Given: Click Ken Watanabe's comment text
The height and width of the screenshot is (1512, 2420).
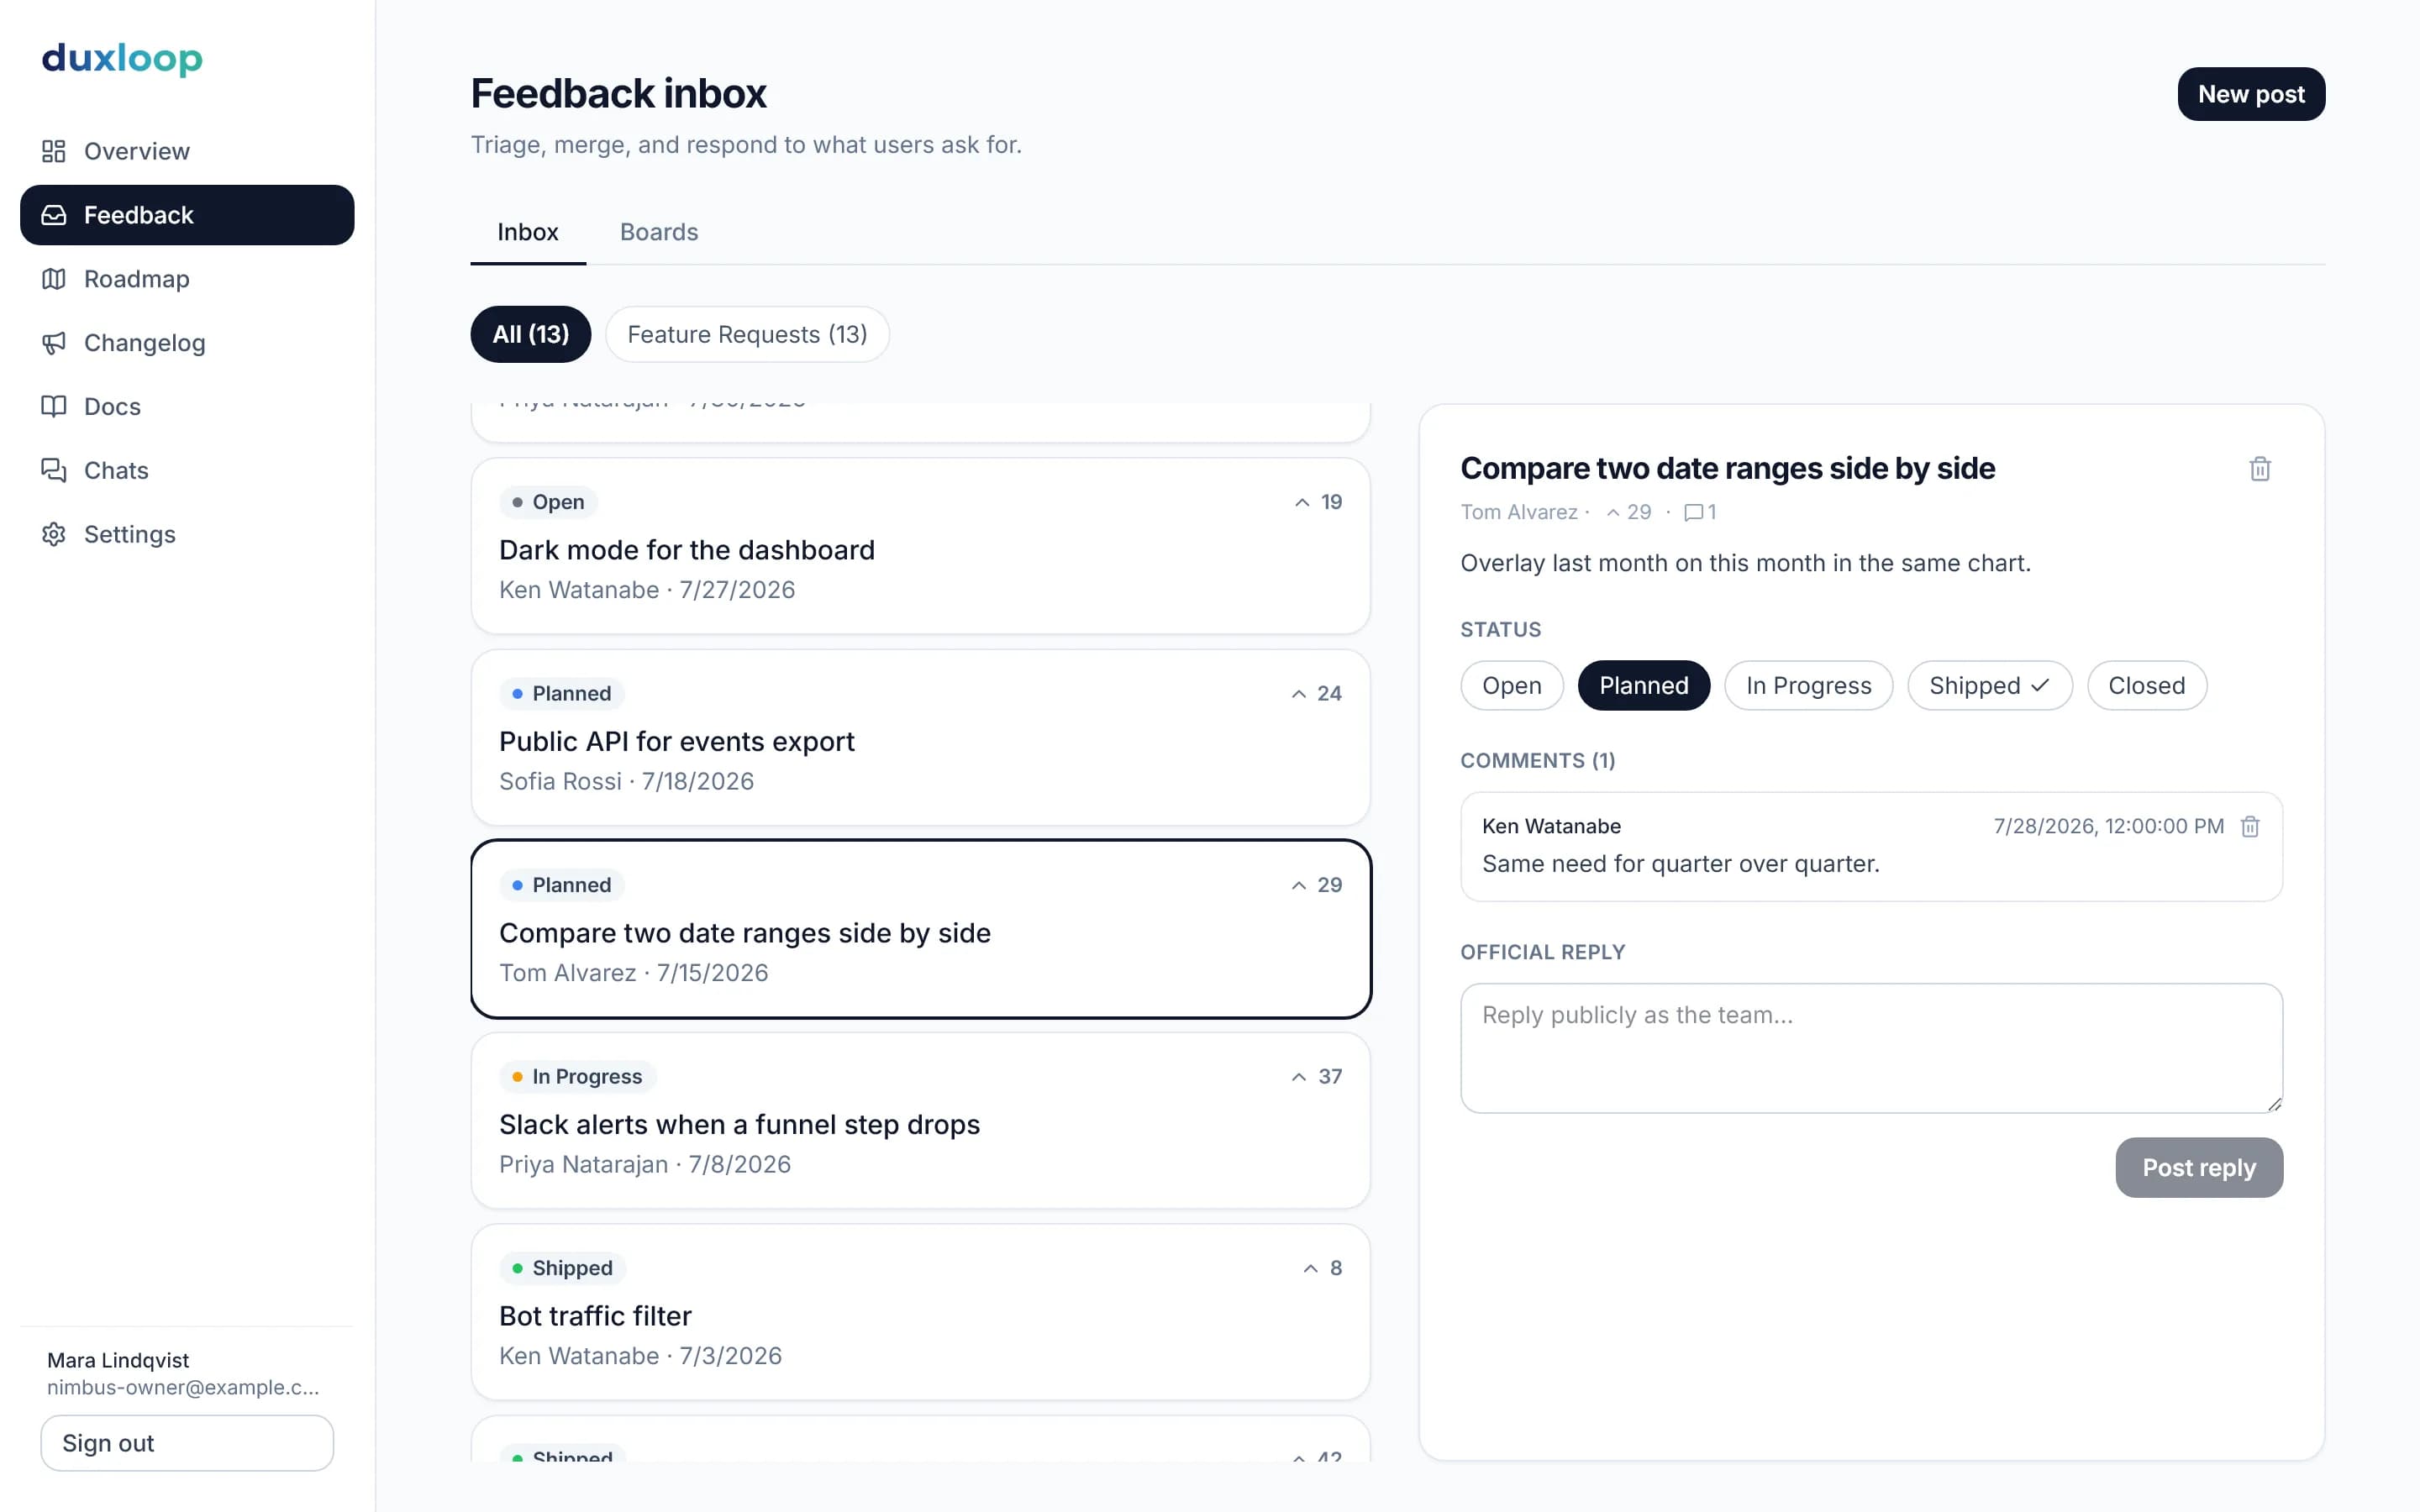Looking at the screenshot, I should [x=1680, y=864].
